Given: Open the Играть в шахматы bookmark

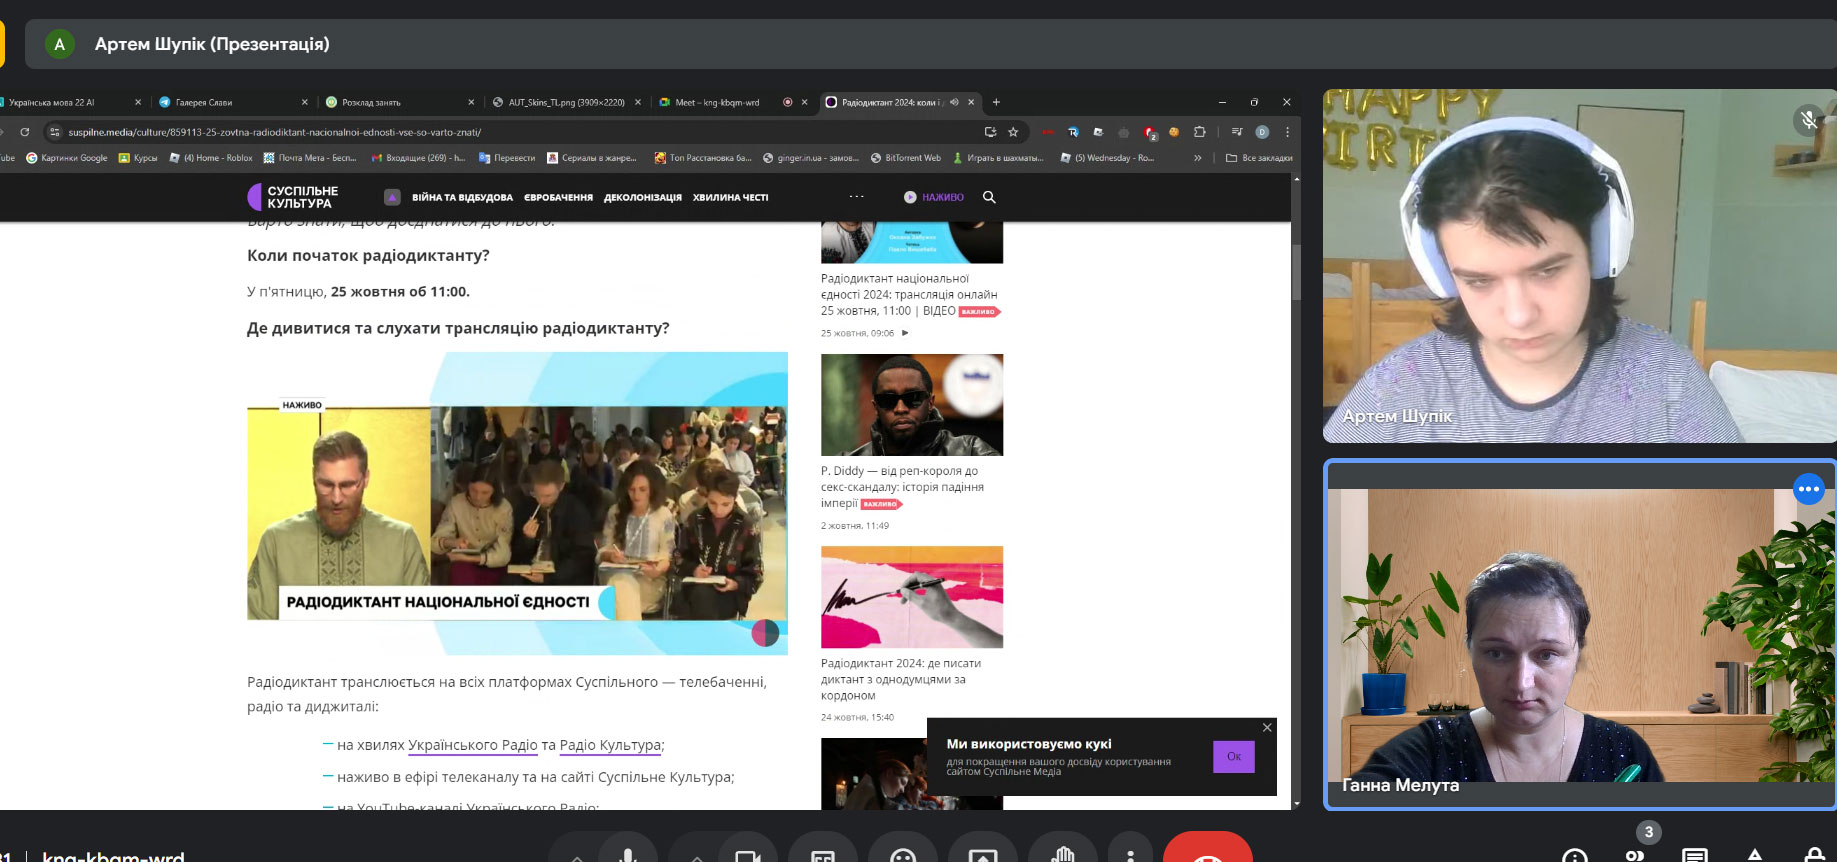Looking at the screenshot, I should 998,158.
